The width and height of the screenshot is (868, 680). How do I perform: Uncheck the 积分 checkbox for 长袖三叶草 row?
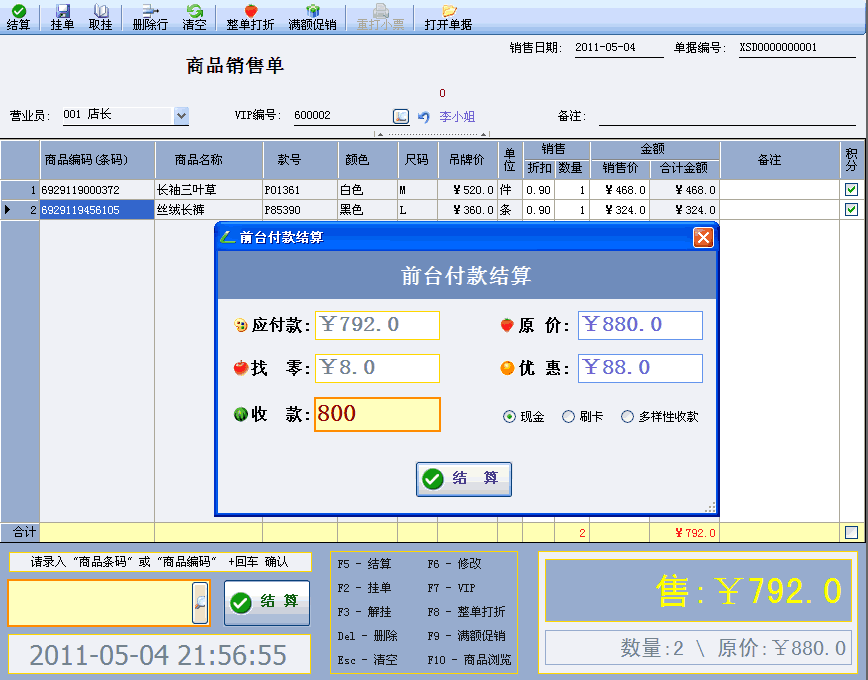[851, 189]
